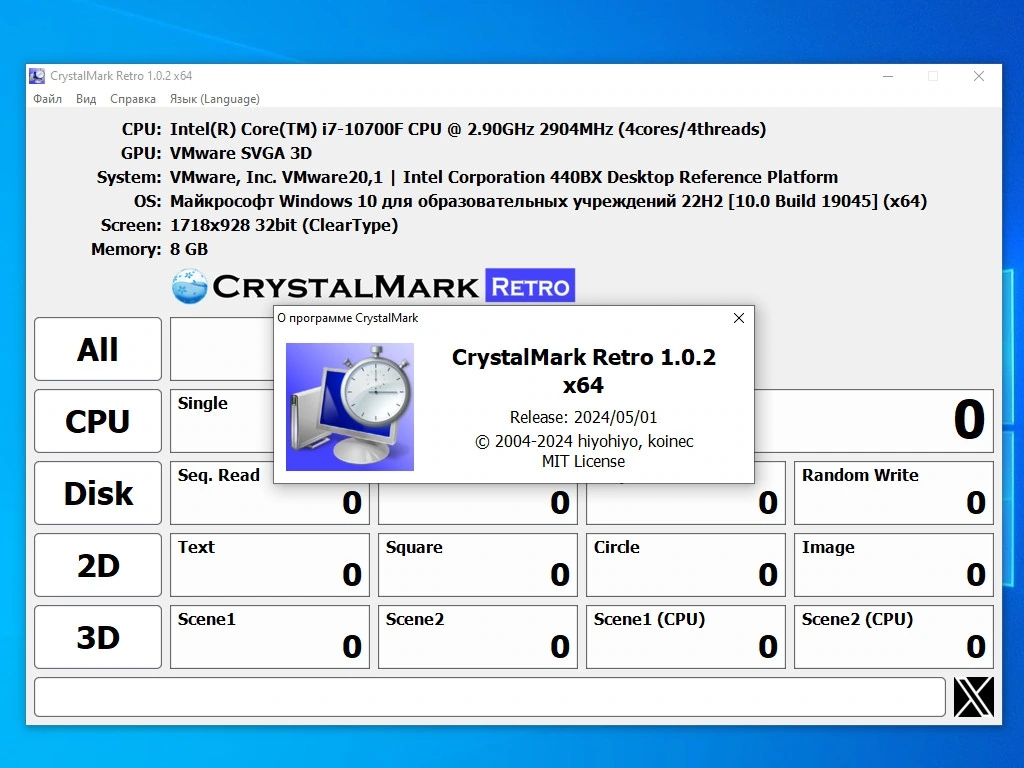Click the Scene1 (CPU) score box
The width and height of the screenshot is (1024, 768).
click(686, 637)
